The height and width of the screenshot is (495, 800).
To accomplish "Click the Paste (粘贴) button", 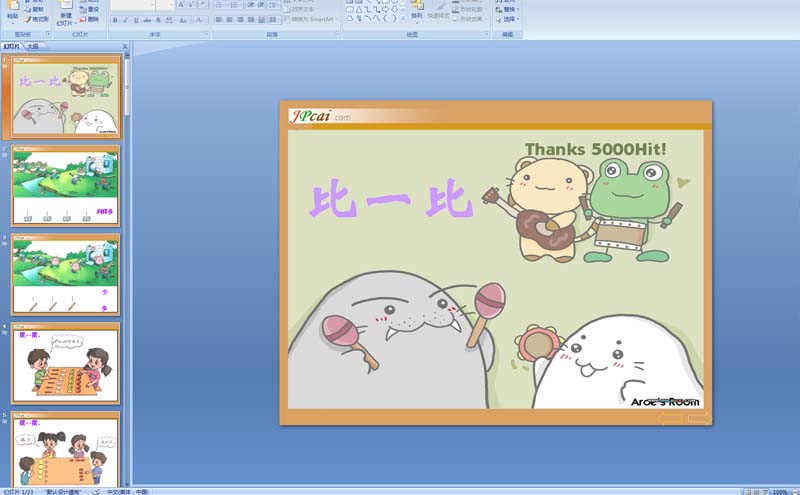I will [x=13, y=11].
